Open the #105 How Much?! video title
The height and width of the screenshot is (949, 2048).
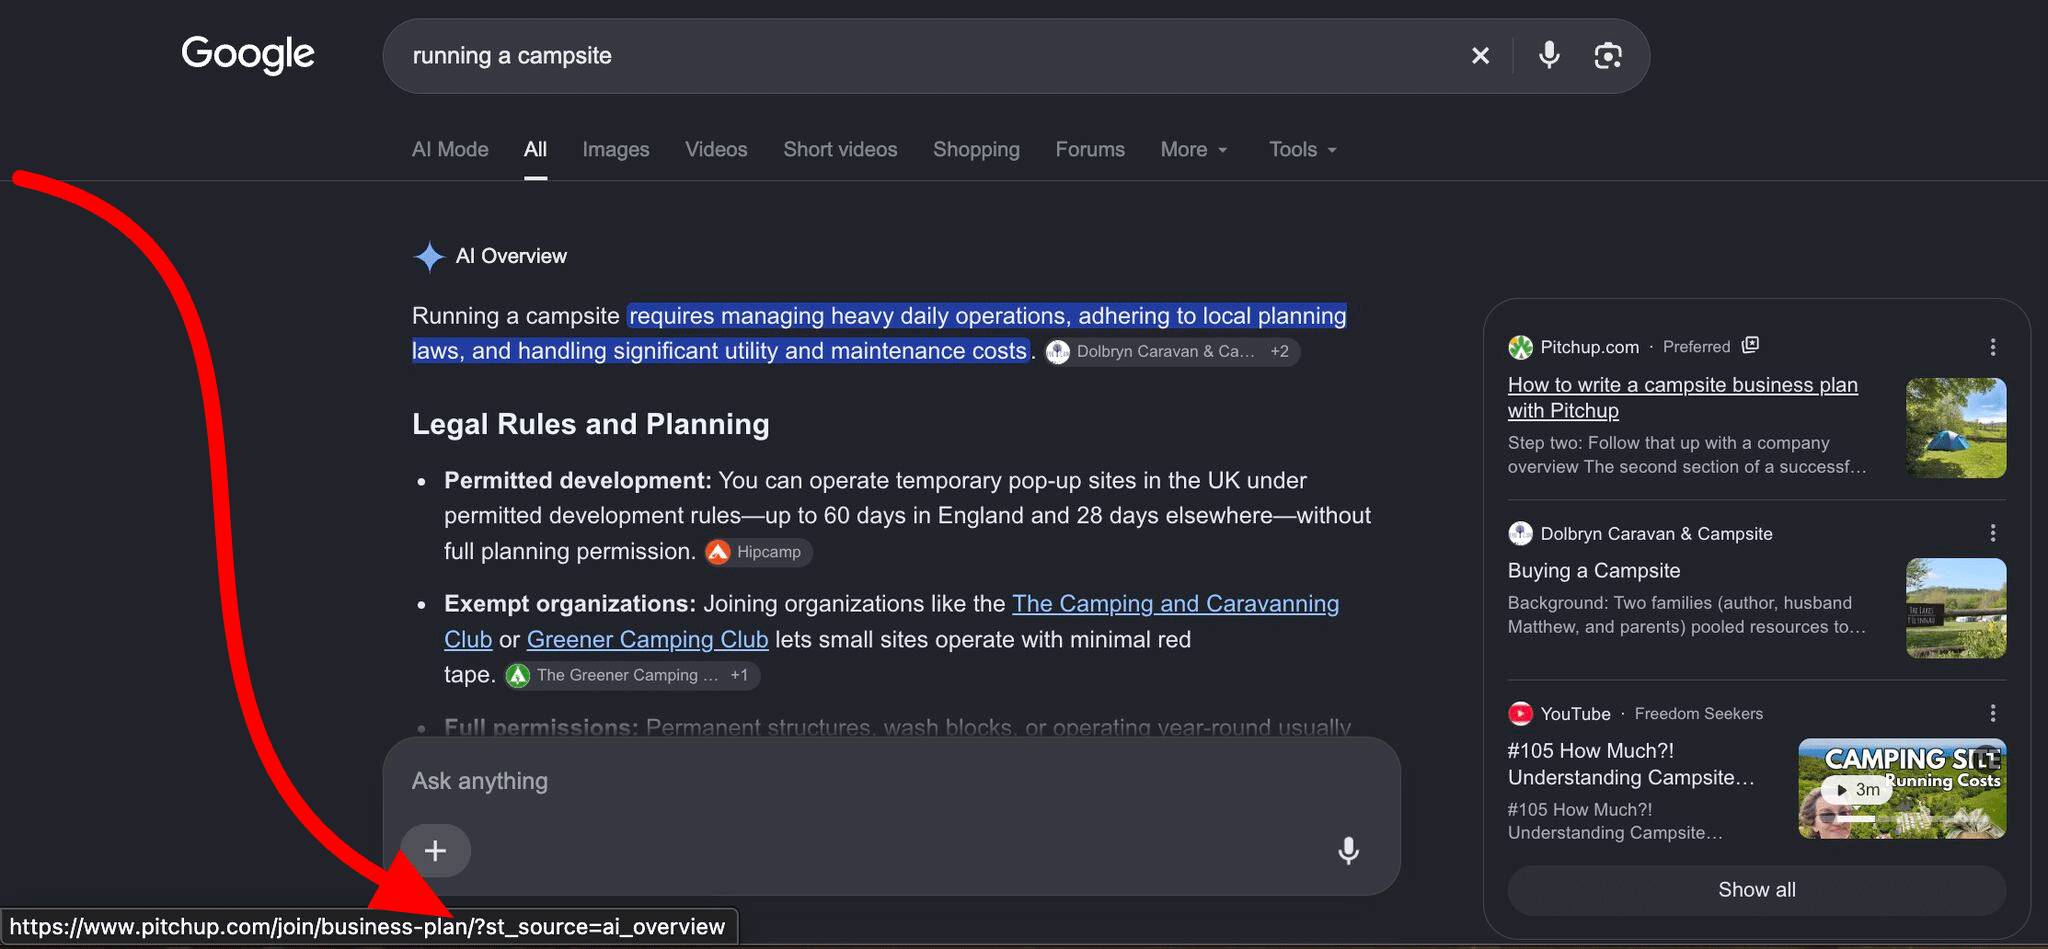pyautogui.click(x=1631, y=764)
